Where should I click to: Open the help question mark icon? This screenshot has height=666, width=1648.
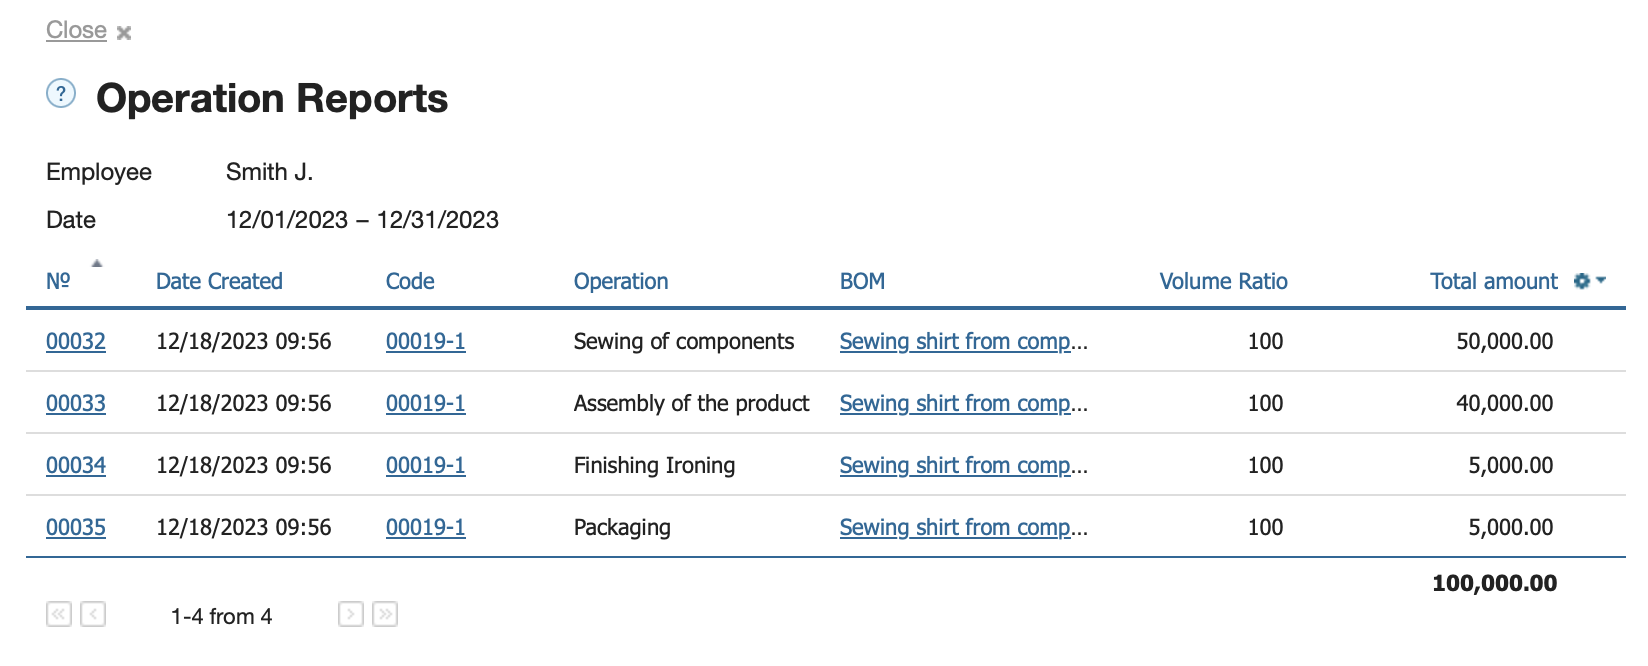(61, 94)
